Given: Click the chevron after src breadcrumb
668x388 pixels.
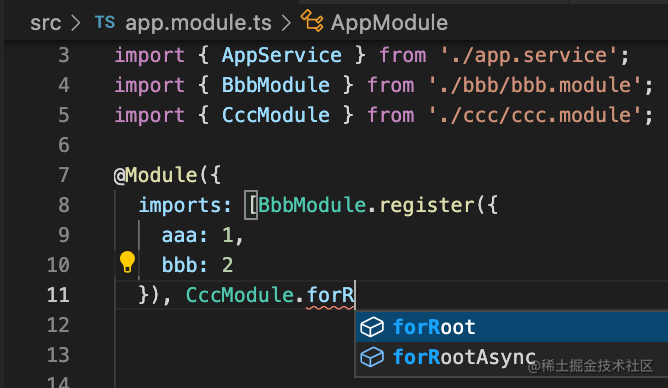Looking at the screenshot, I should click(x=76, y=23).
